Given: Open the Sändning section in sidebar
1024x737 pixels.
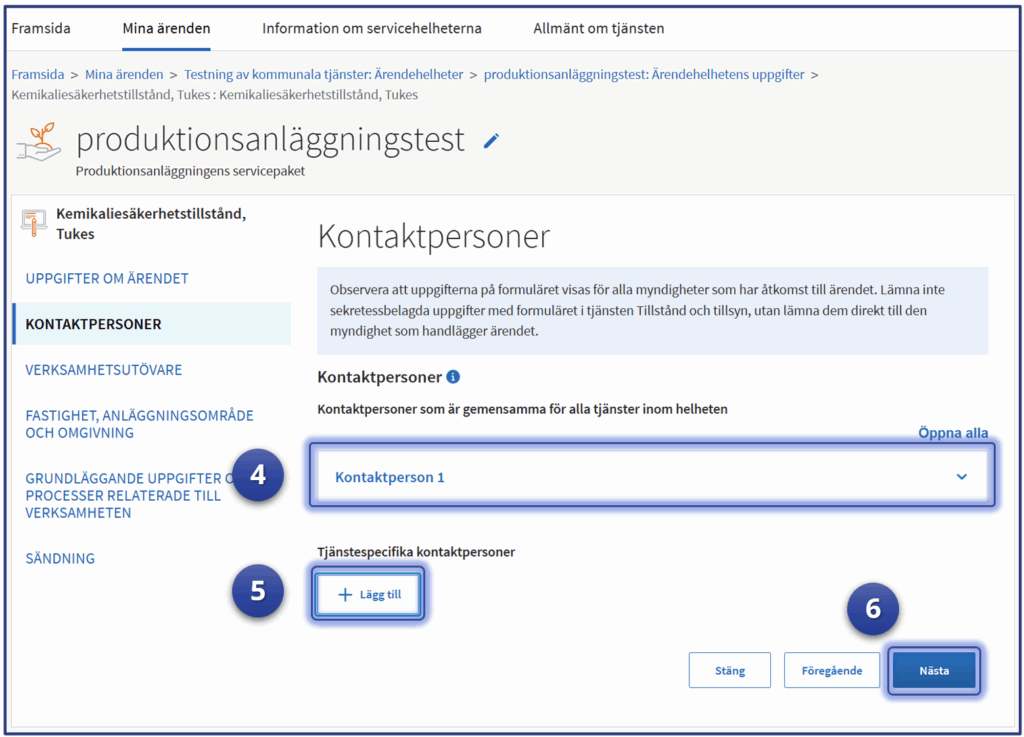Looking at the screenshot, I should (60, 558).
